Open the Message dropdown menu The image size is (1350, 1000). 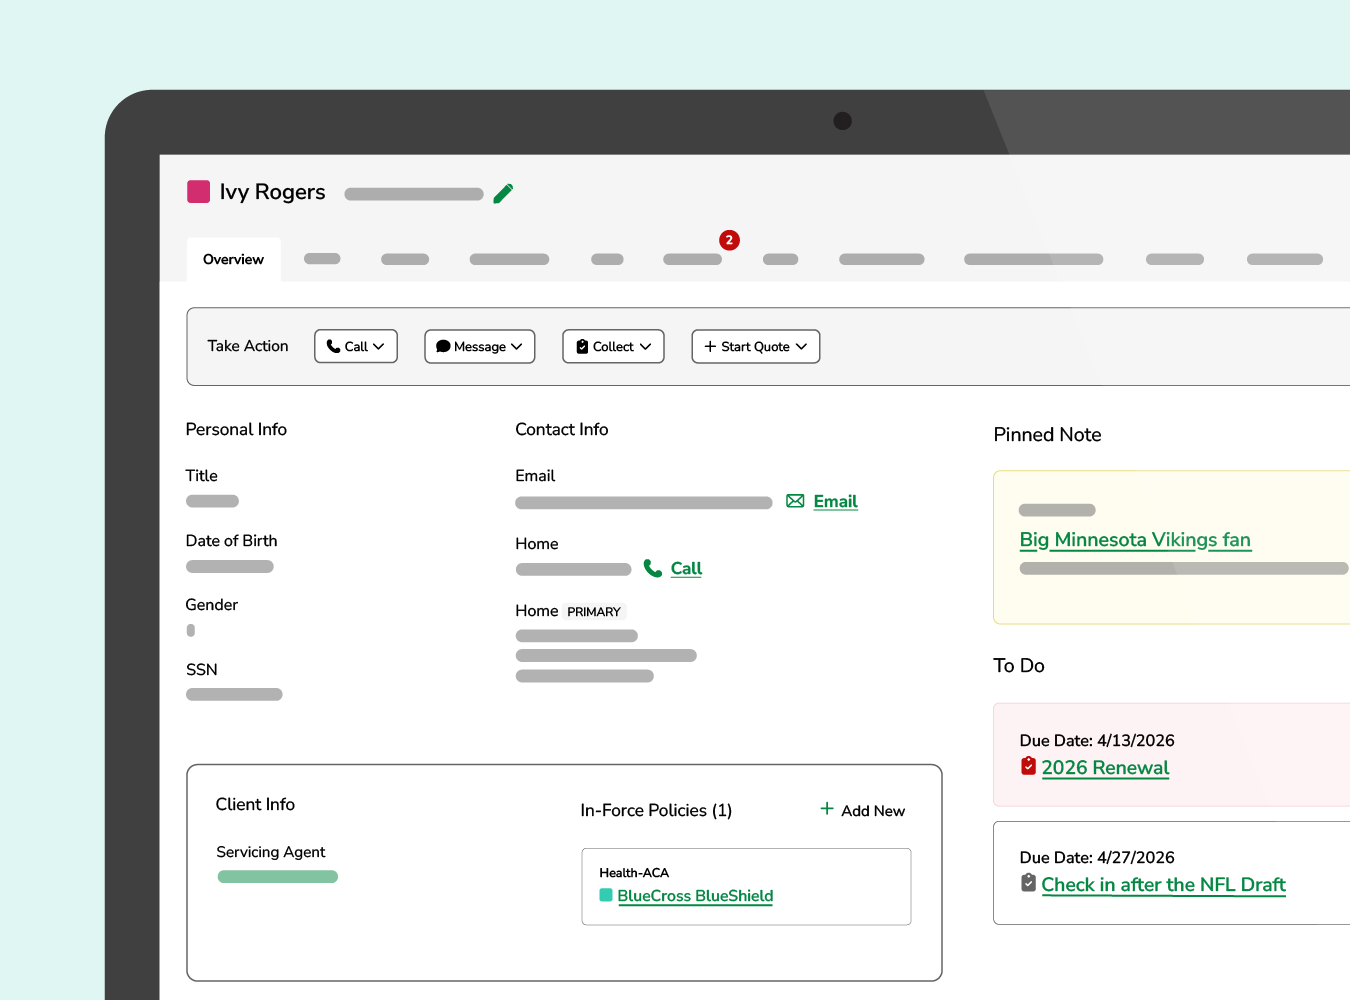480,346
